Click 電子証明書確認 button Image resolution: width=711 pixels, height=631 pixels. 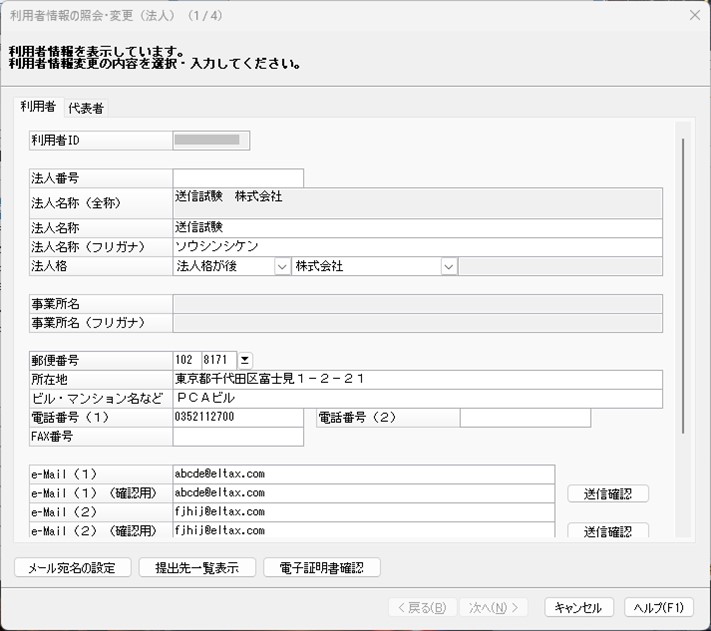[321, 568]
